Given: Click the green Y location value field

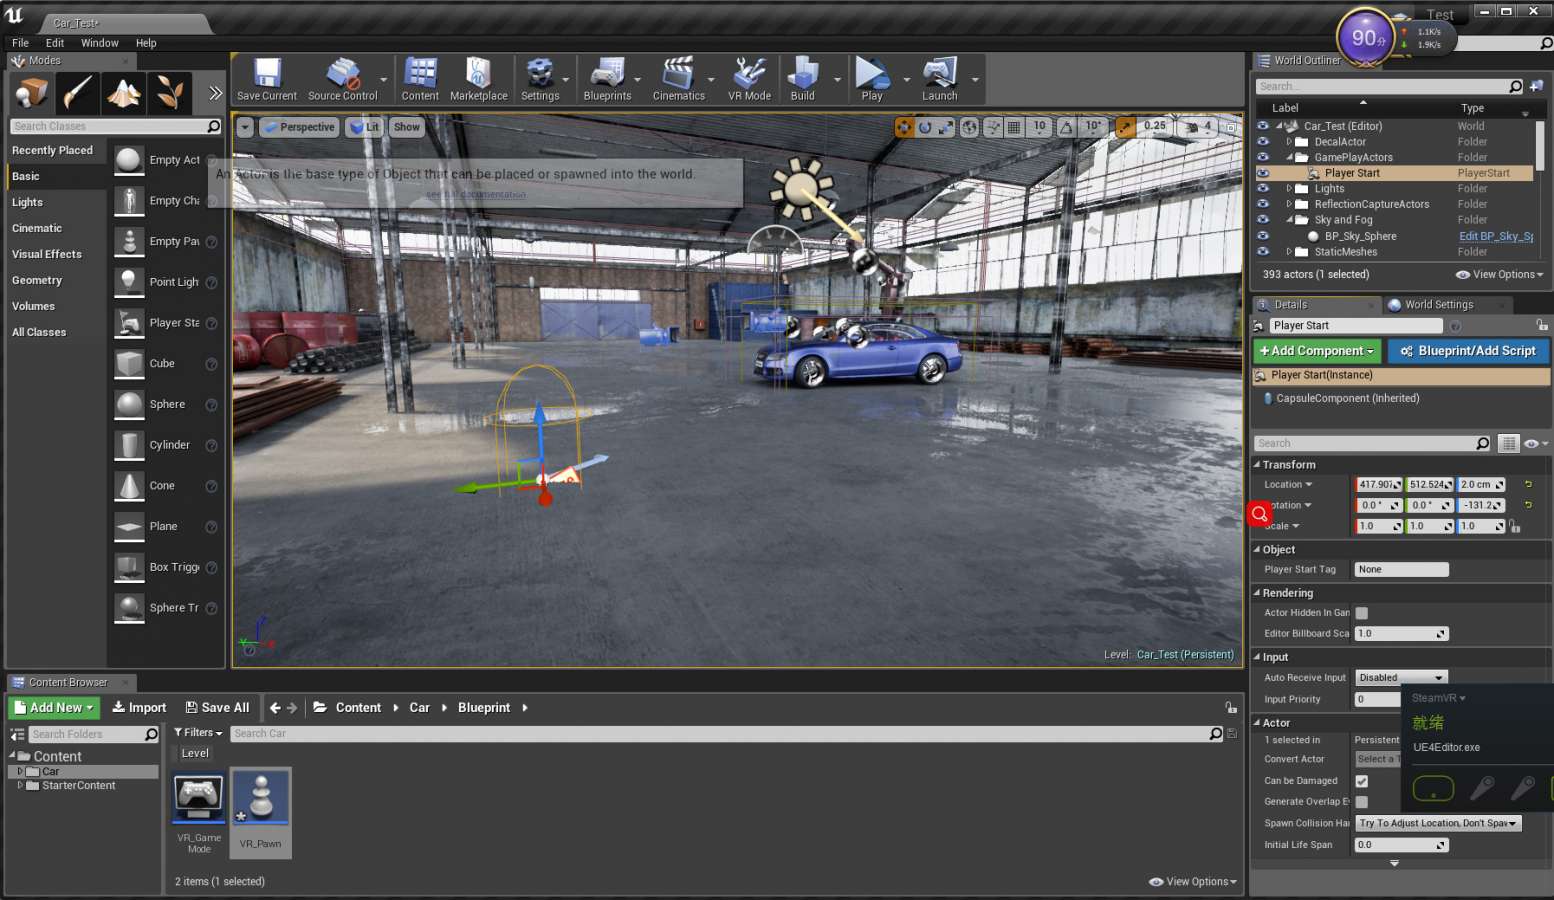Looking at the screenshot, I should click(1430, 485).
